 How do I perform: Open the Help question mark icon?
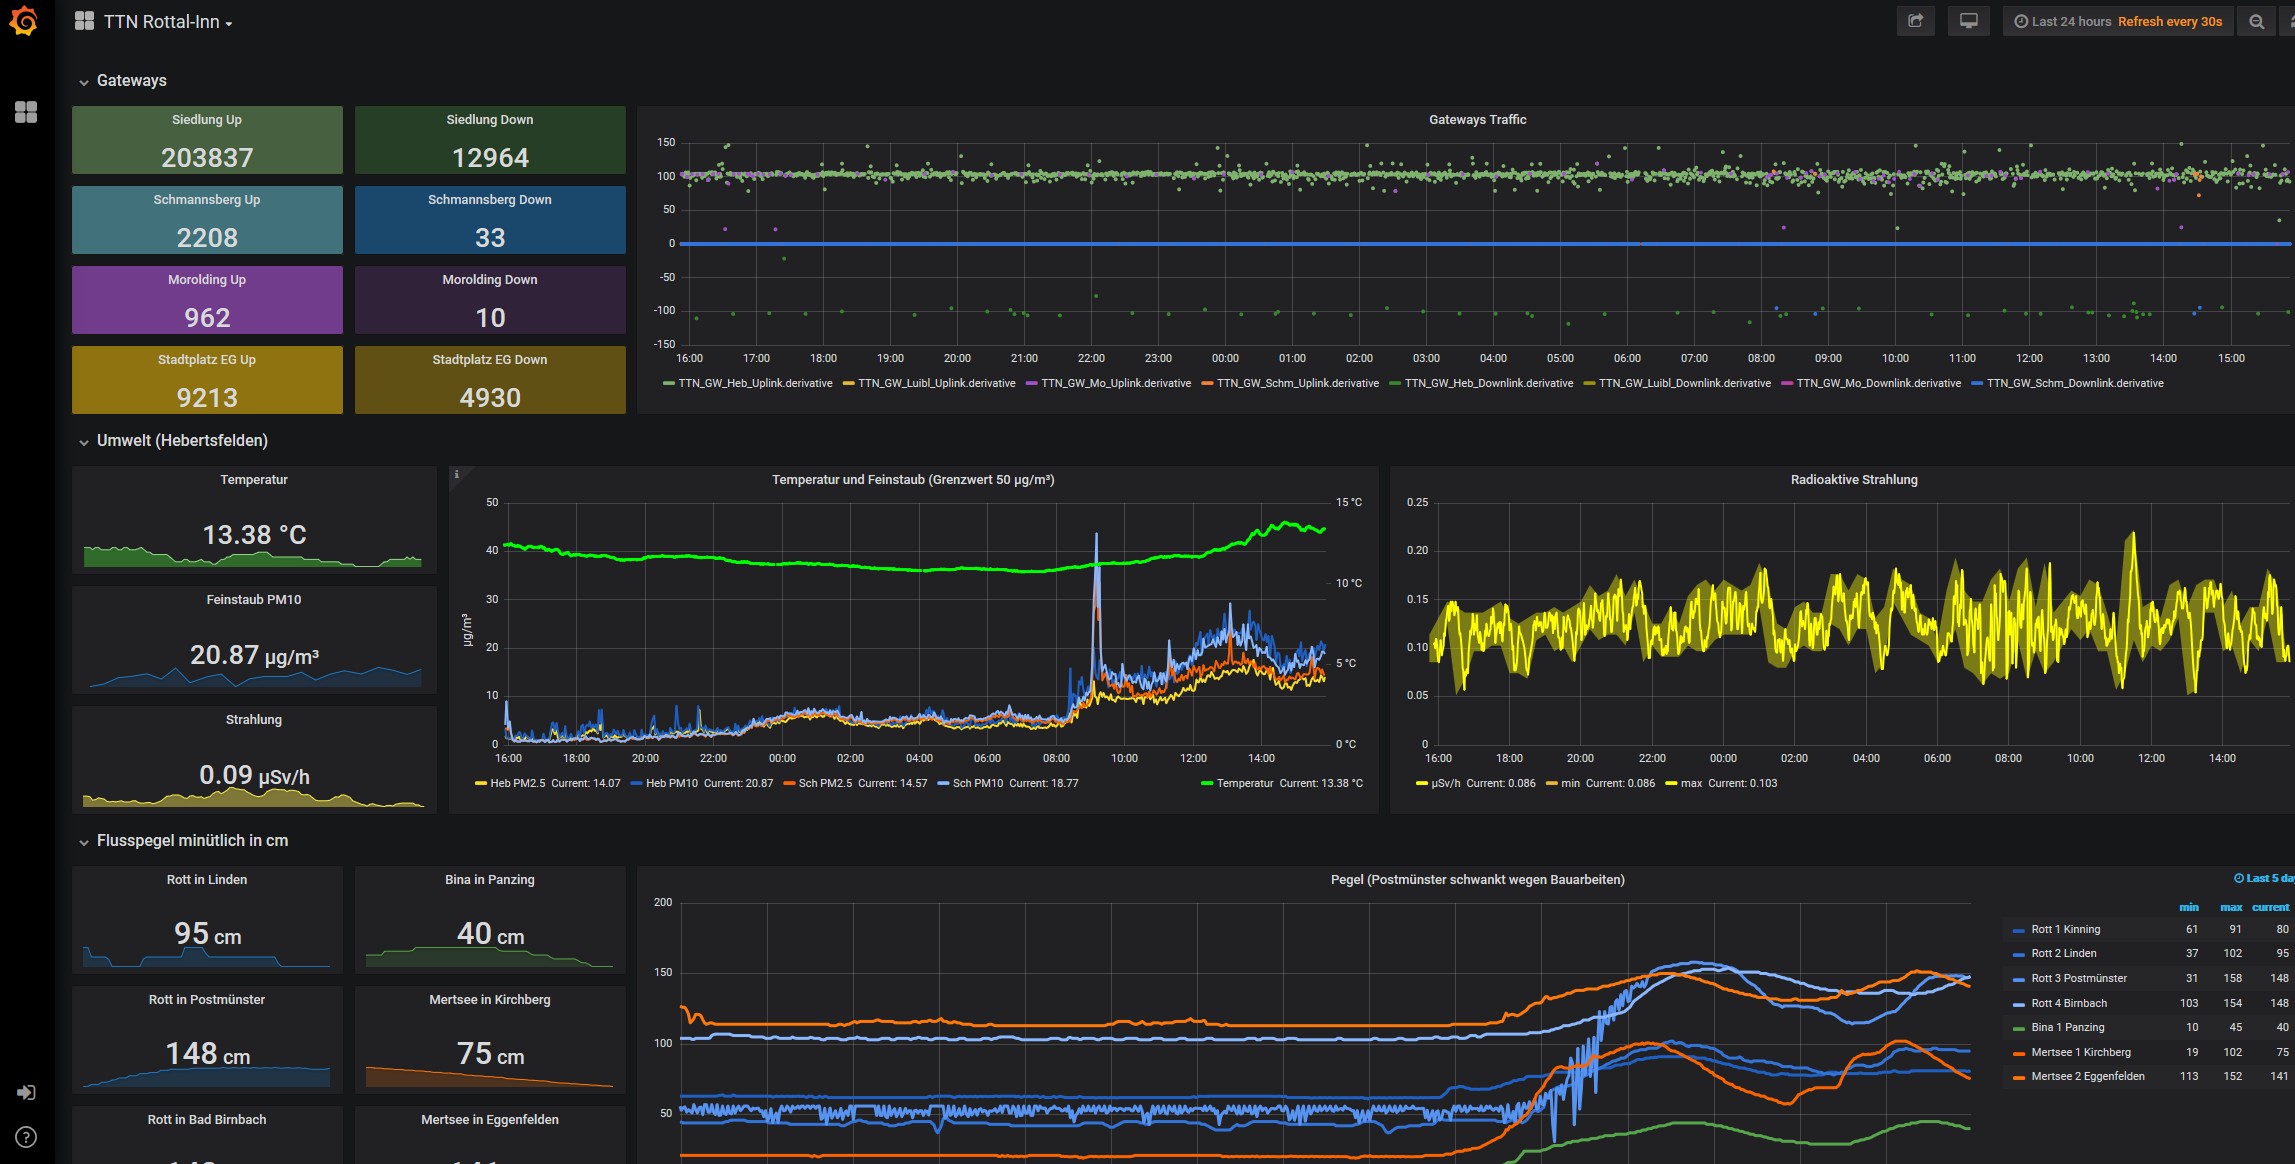point(26,1137)
